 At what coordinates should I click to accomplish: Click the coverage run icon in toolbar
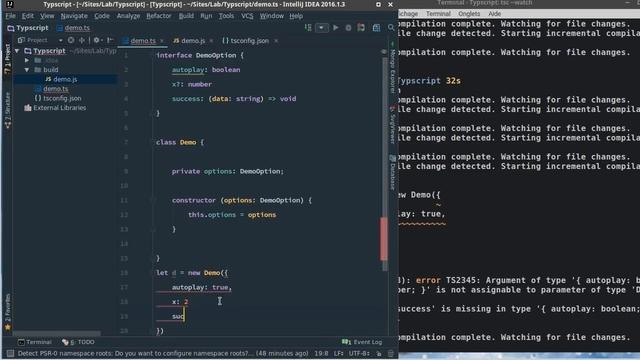click(361, 28)
